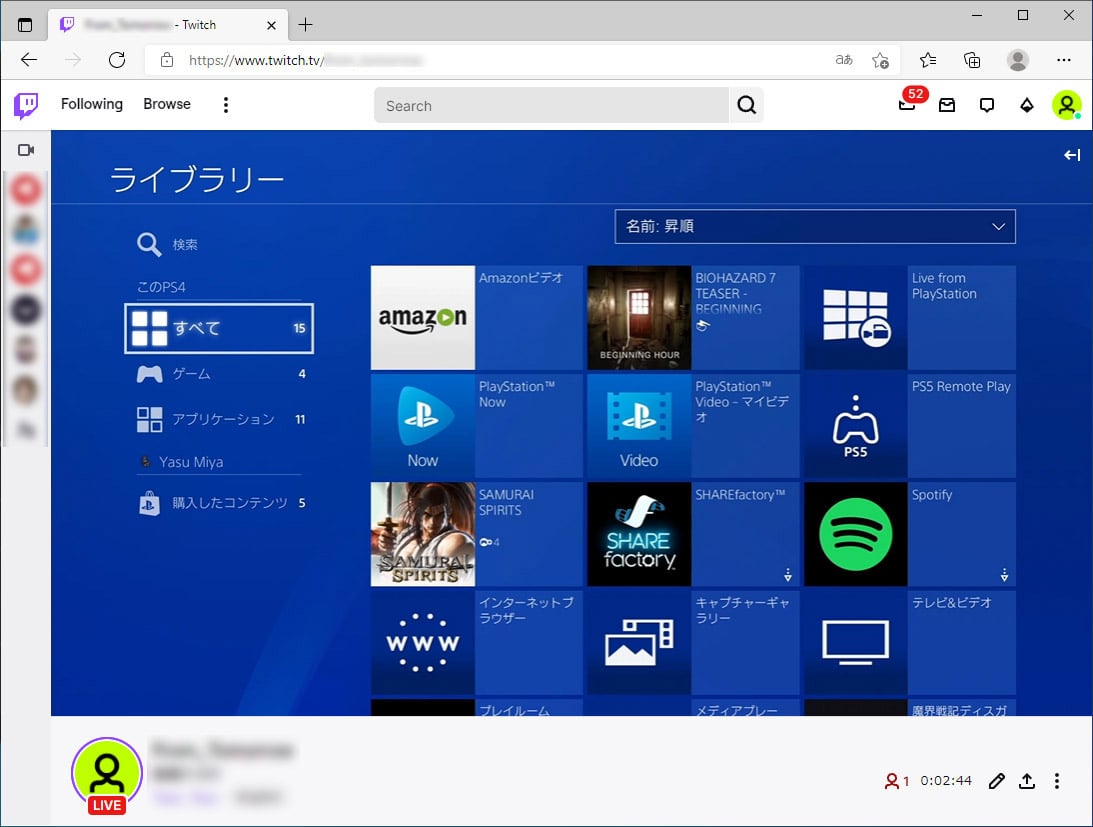Open the Following tab
The height and width of the screenshot is (827, 1093).
[x=92, y=104]
